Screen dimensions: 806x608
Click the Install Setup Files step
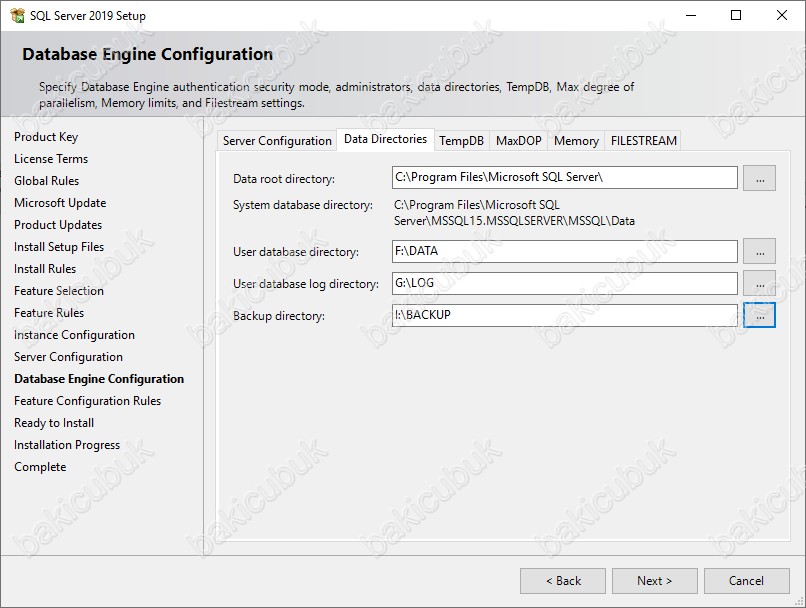tap(59, 247)
